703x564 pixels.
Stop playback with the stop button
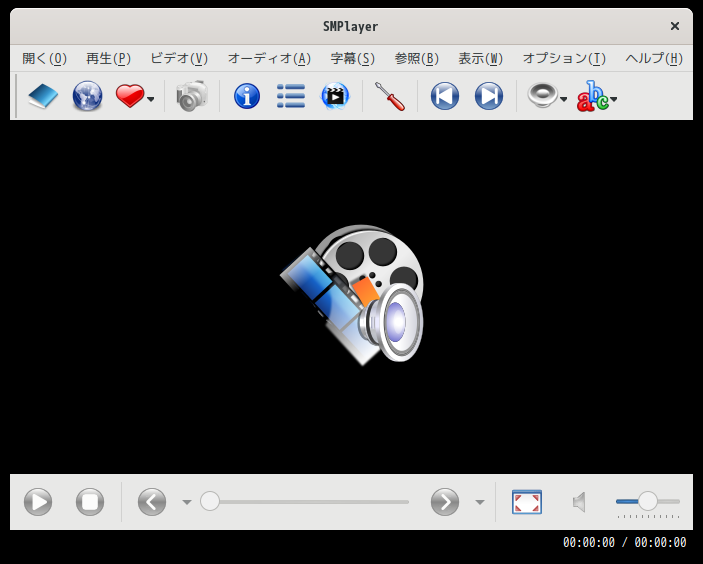(90, 502)
